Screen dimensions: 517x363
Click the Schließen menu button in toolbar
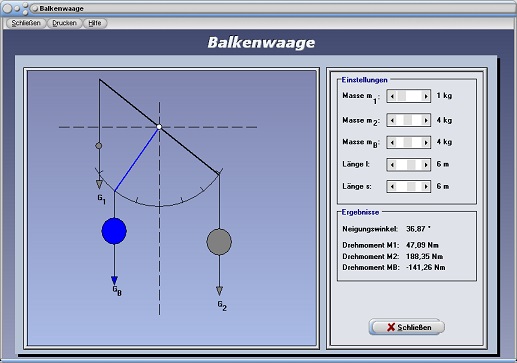click(x=26, y=23)
